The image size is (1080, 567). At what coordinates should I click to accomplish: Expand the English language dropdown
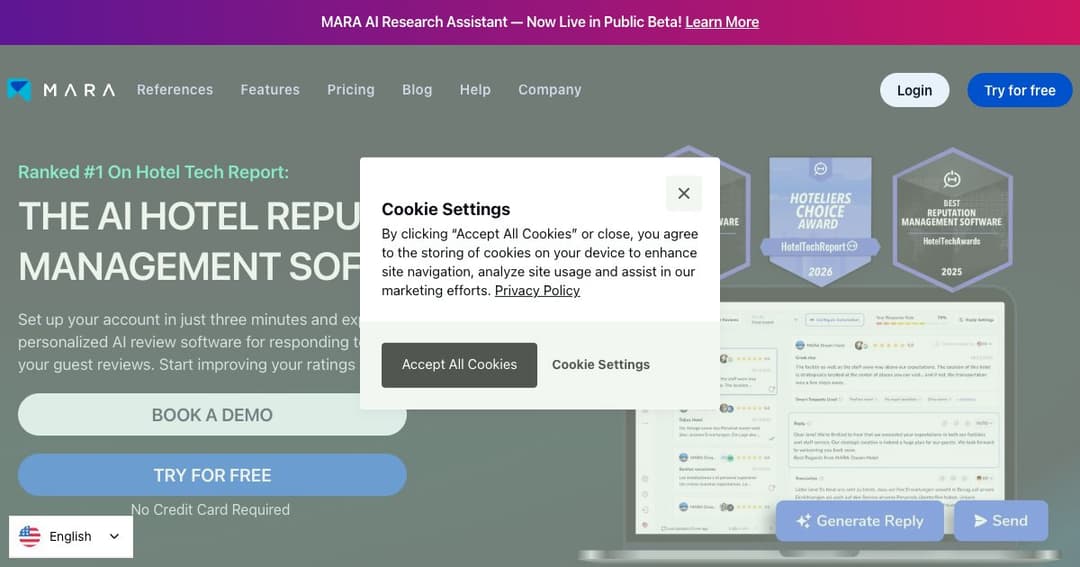coord(71,537)
